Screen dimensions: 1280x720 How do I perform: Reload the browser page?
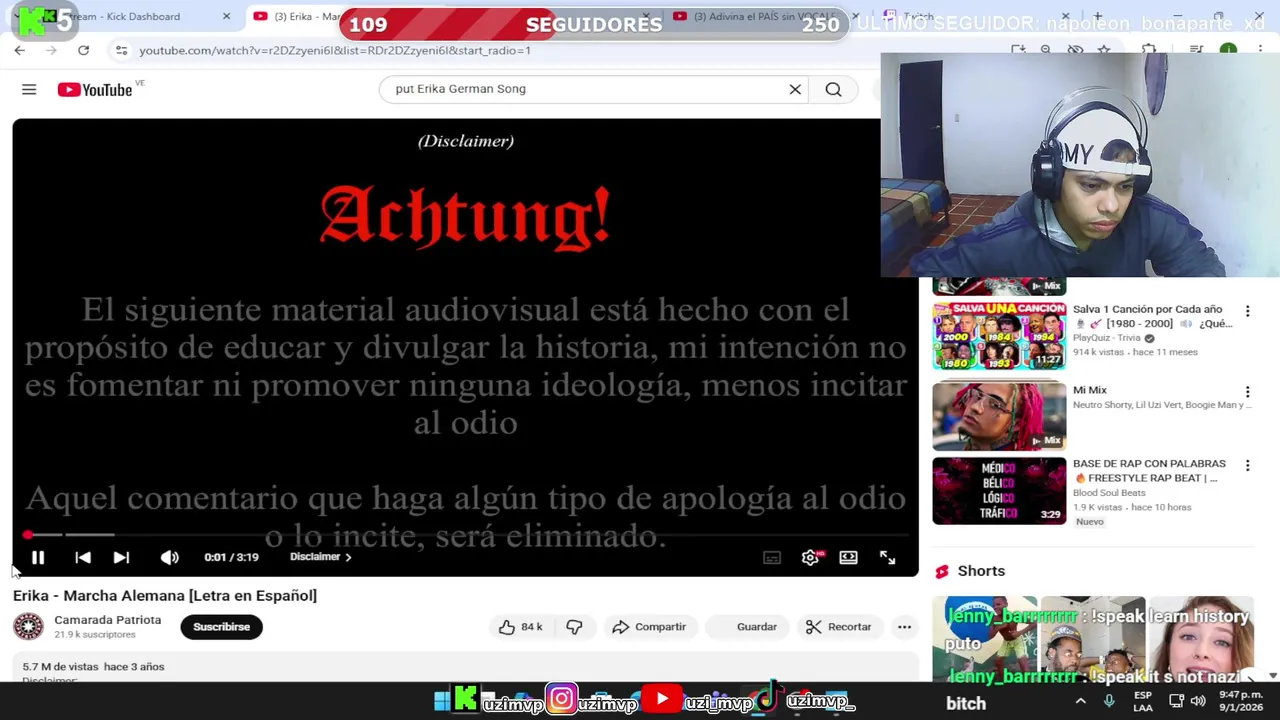pos(84,50)
